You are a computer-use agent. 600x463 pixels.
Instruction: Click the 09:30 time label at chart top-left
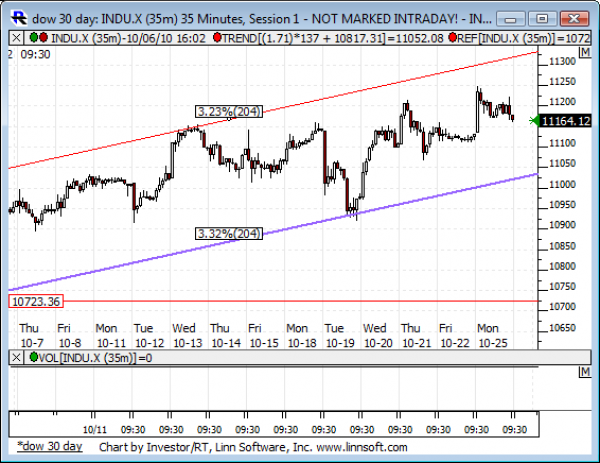35,54
